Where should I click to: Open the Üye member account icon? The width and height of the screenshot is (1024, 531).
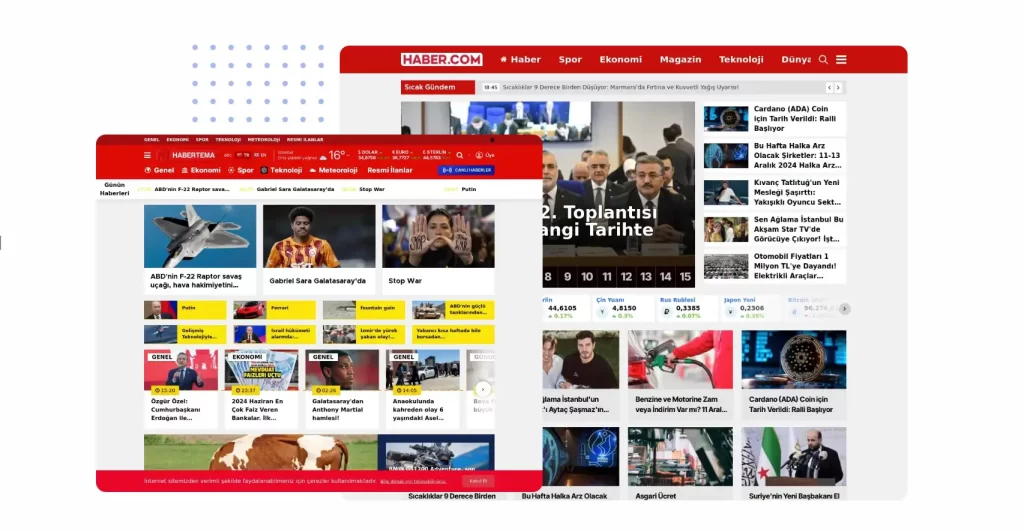pos(479,155)
